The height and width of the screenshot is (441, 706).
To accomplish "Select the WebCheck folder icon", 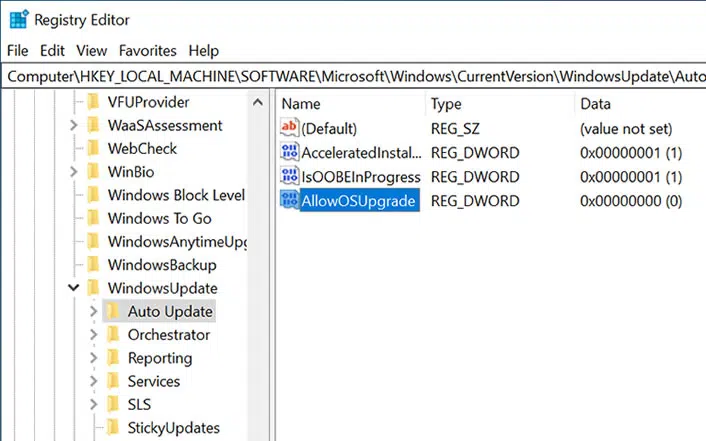I will (93, 148).
